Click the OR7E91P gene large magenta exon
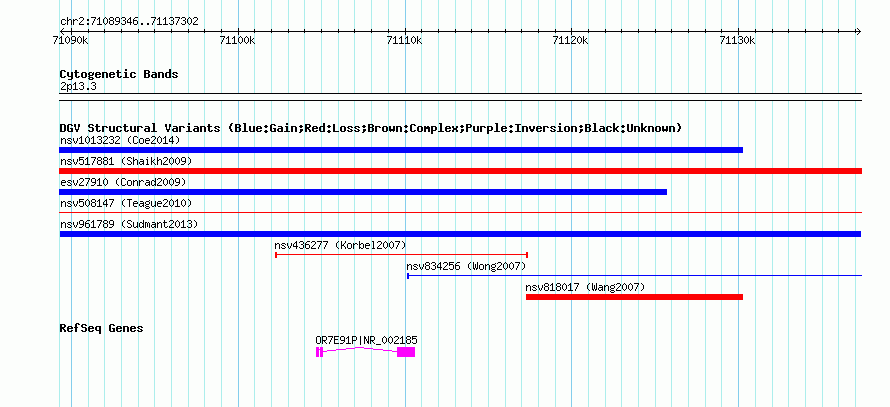Viewport: 890px width, 407px height. tap(406, 352)
